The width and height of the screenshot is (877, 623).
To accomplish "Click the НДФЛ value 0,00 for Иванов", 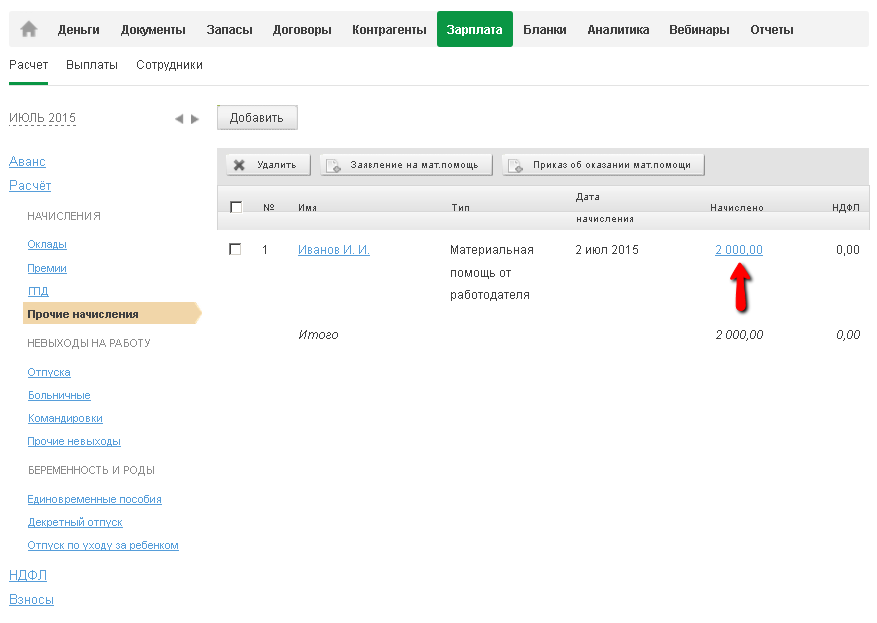I will coord(848,250).
